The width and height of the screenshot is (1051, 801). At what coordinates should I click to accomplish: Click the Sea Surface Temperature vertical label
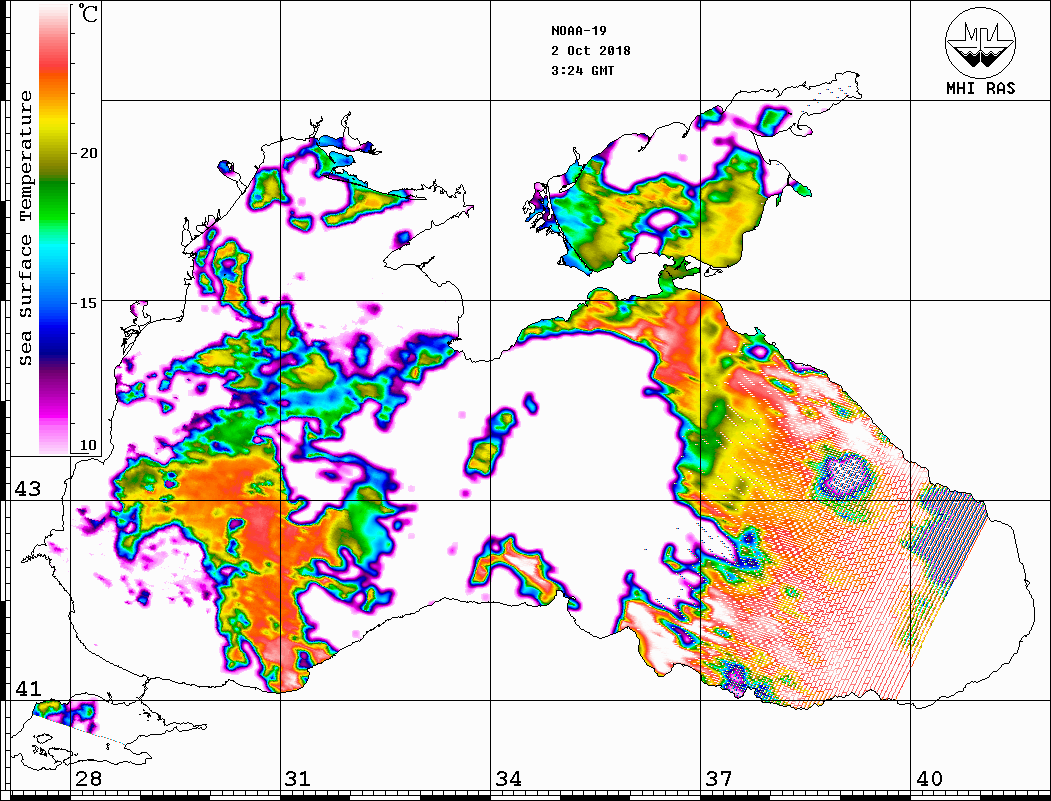point(26,228)
